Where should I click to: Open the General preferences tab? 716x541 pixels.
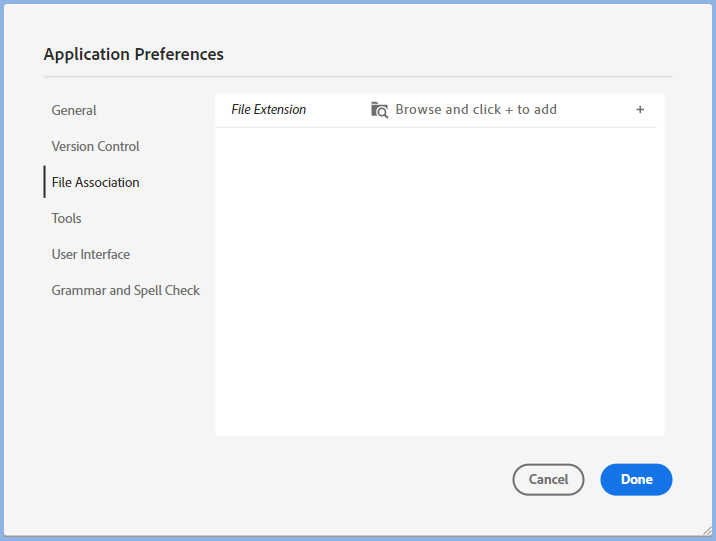[x=74, y=110]
